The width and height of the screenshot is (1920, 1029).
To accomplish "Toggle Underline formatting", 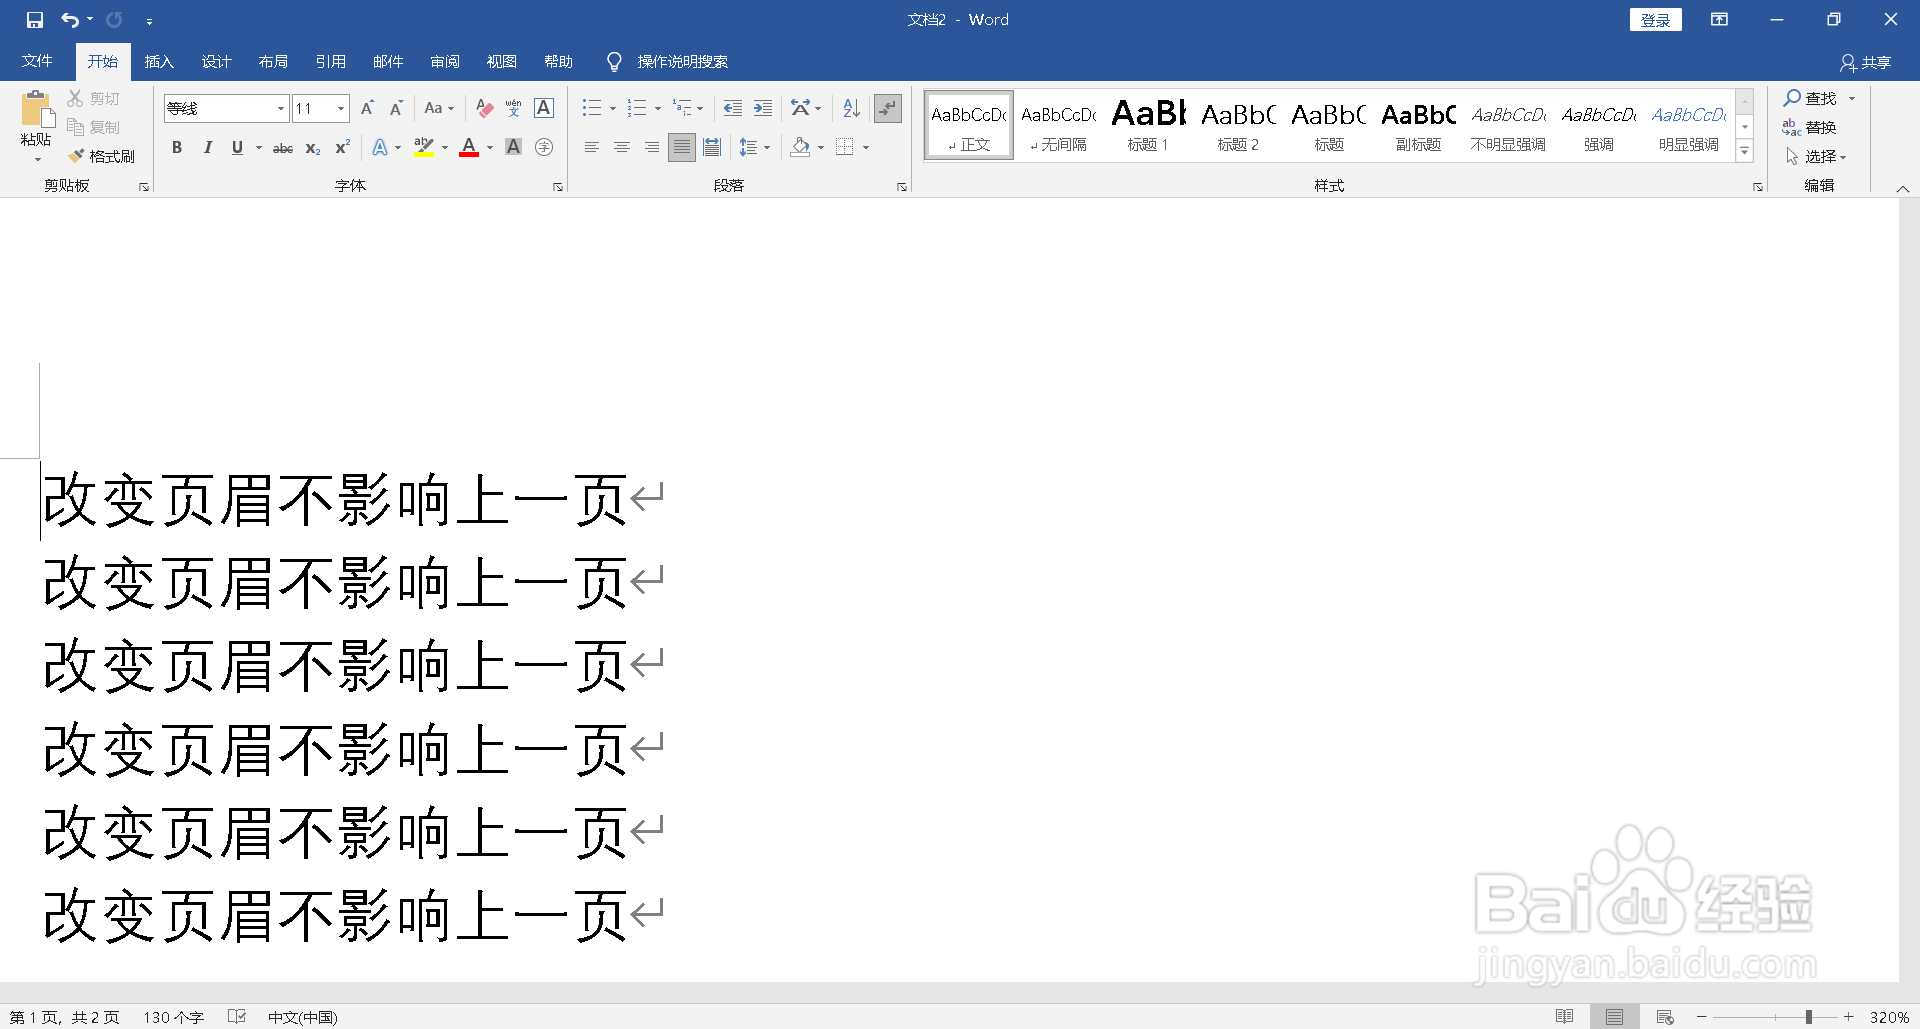I will 237,147.
